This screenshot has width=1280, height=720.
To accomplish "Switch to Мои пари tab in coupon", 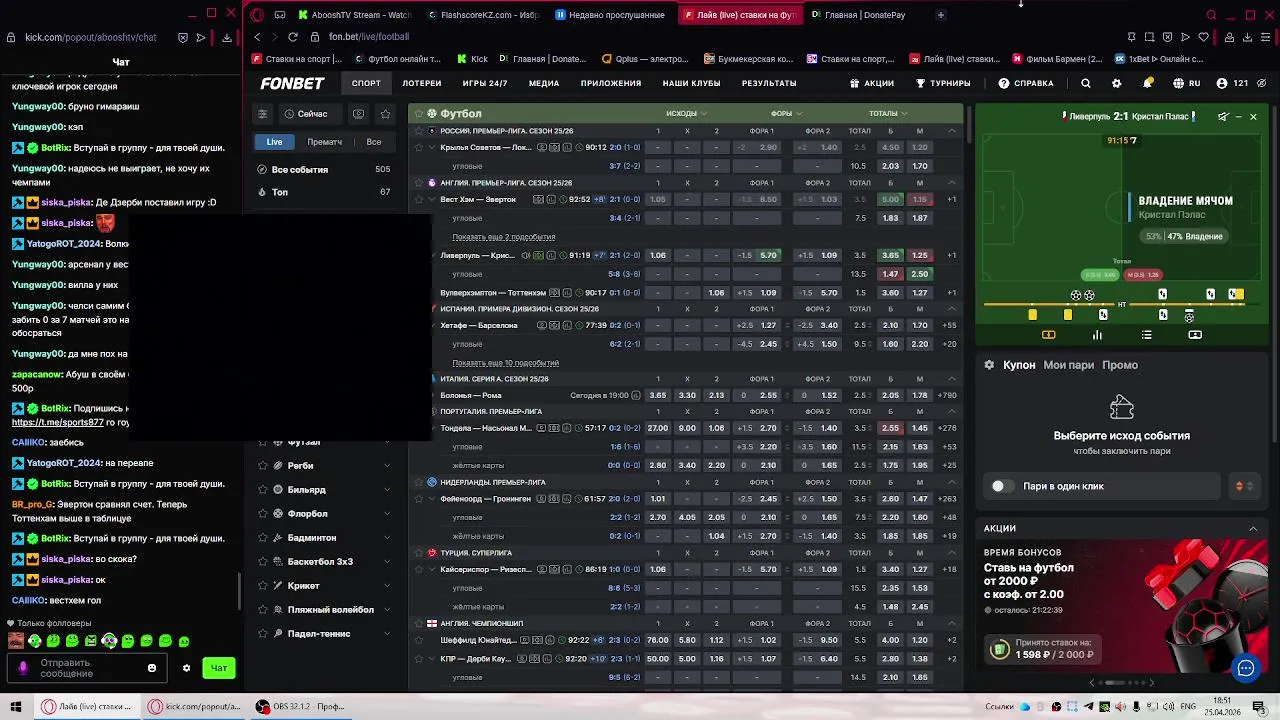I will point(1069,365).
